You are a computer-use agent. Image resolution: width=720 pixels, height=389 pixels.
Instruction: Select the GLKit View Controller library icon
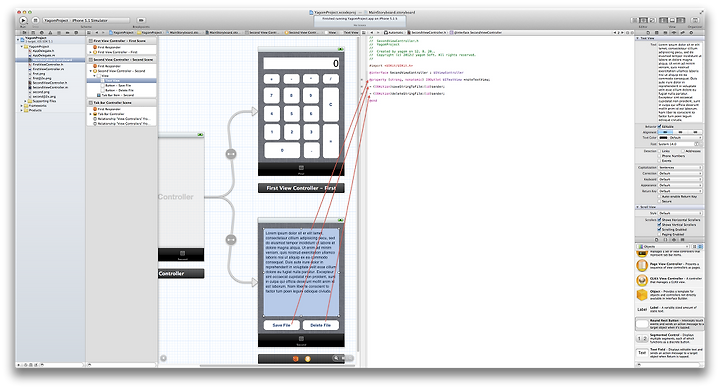tap(641, 280)
